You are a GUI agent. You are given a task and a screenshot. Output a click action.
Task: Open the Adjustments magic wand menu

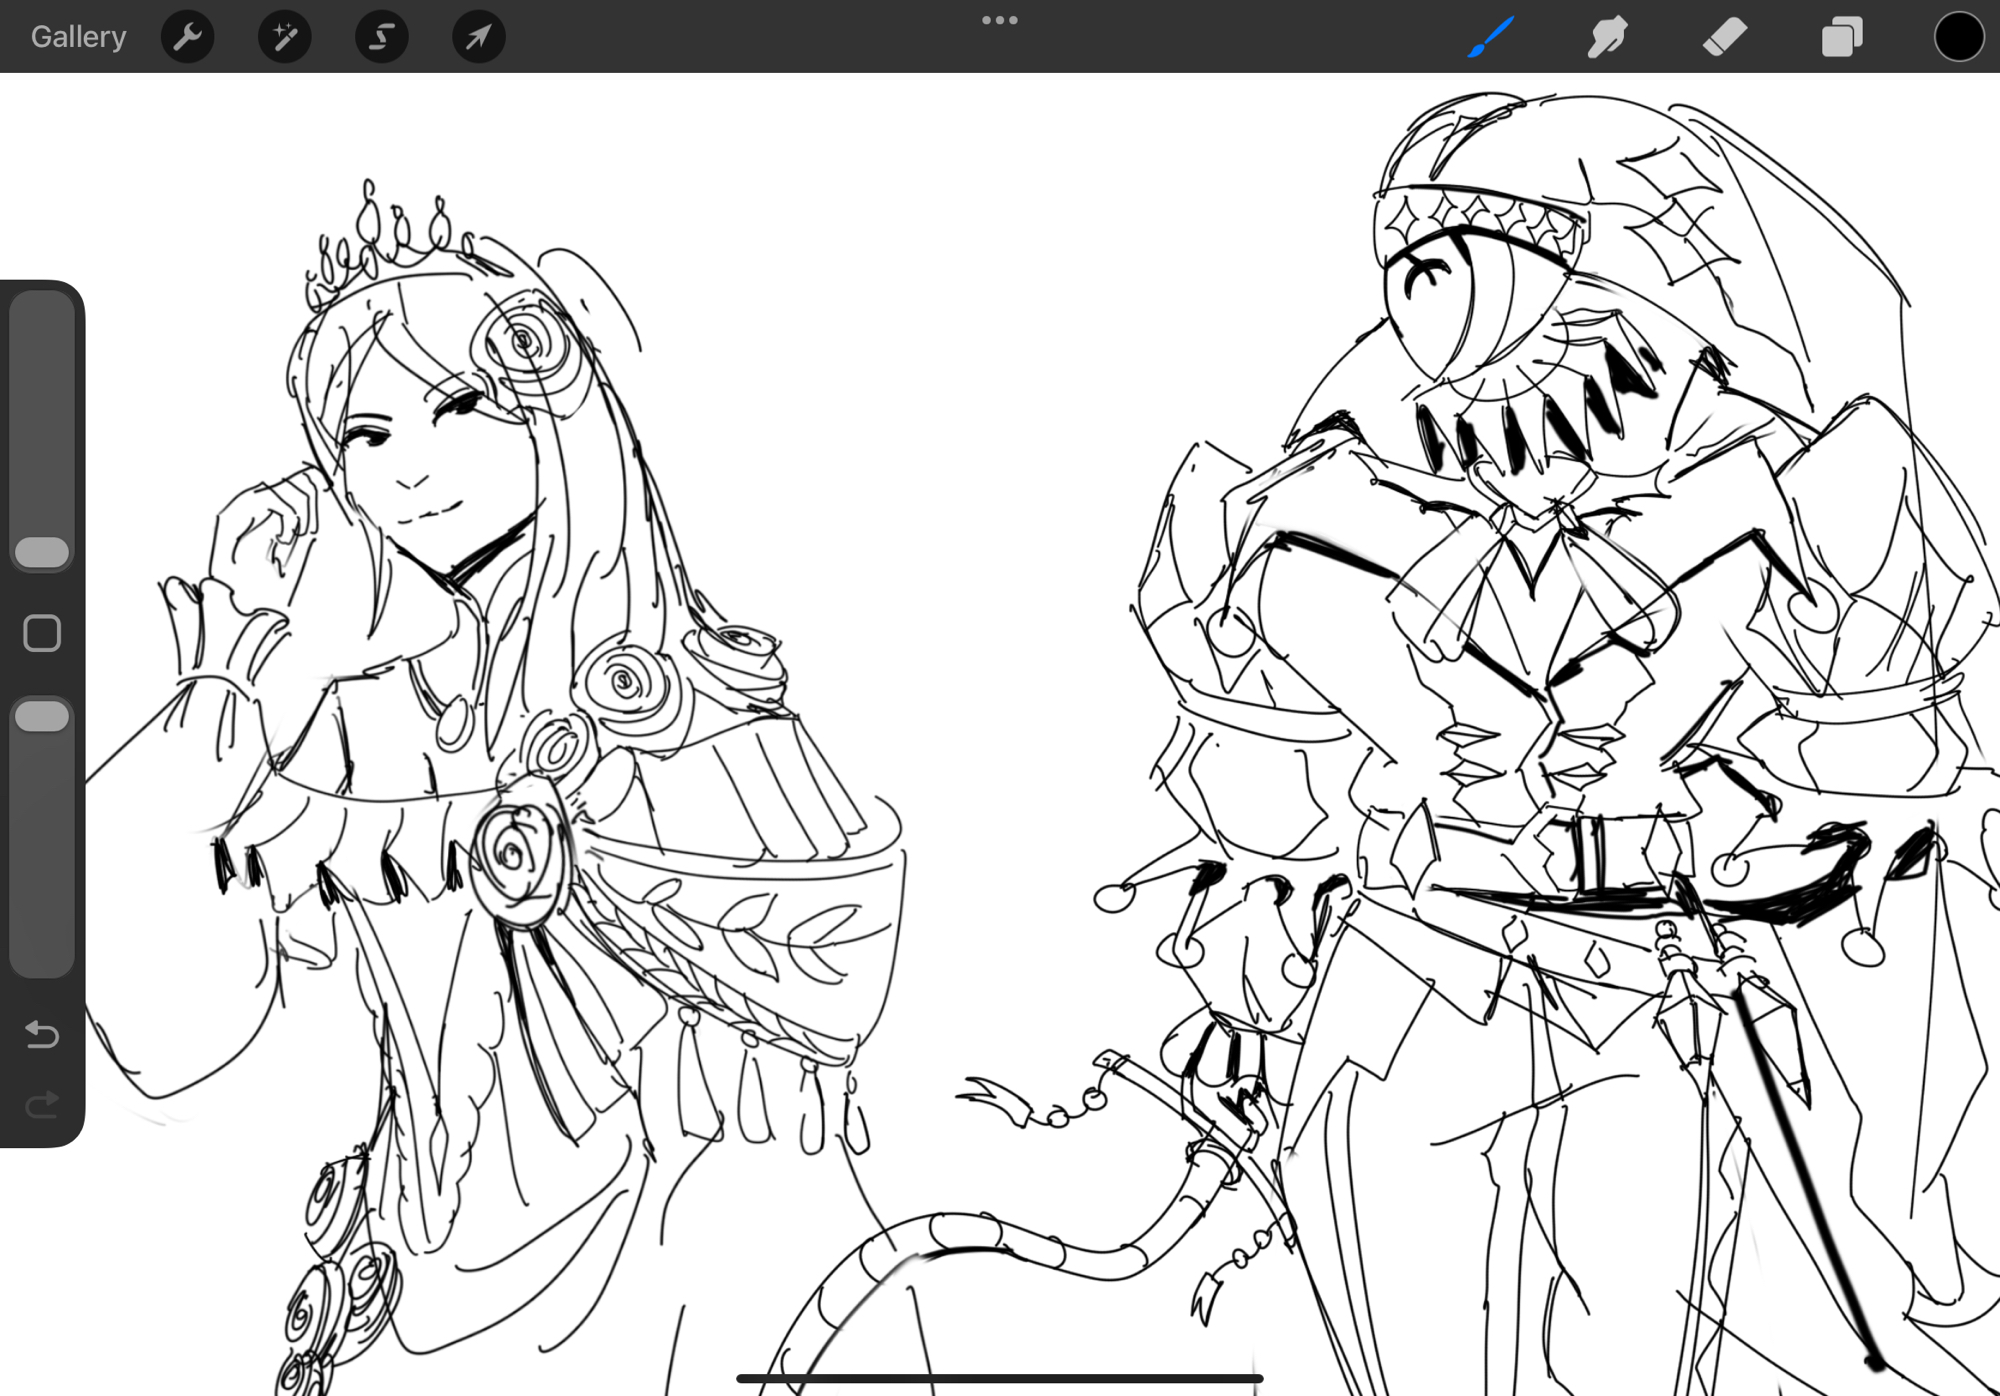(x=284, y=37)
